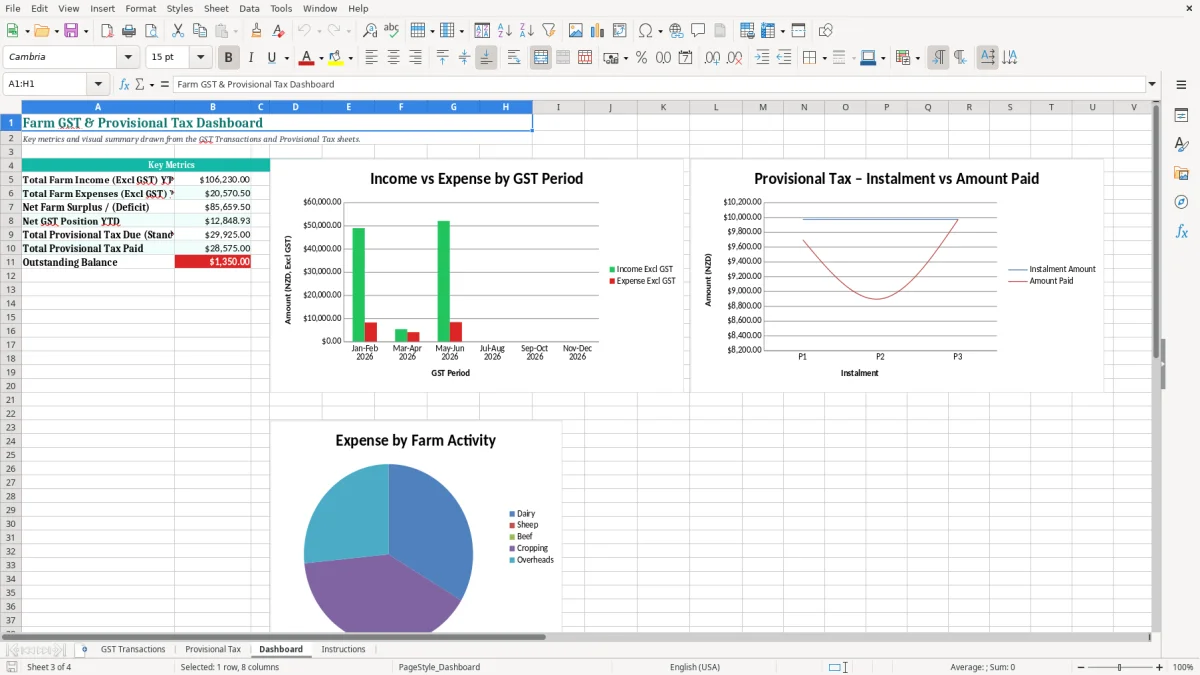Click the Sort Ascending icon
This screenshot has width=1200, height=675.
point(505,31)
